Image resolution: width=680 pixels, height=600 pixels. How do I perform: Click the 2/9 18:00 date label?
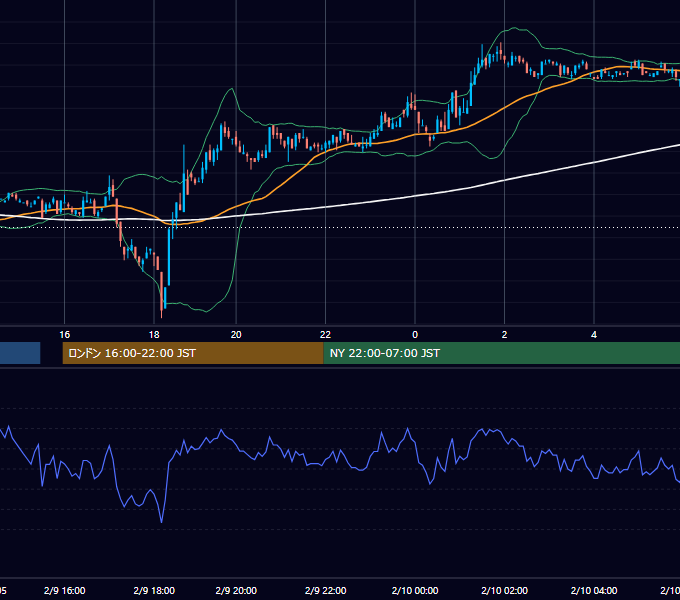point(154,590)
